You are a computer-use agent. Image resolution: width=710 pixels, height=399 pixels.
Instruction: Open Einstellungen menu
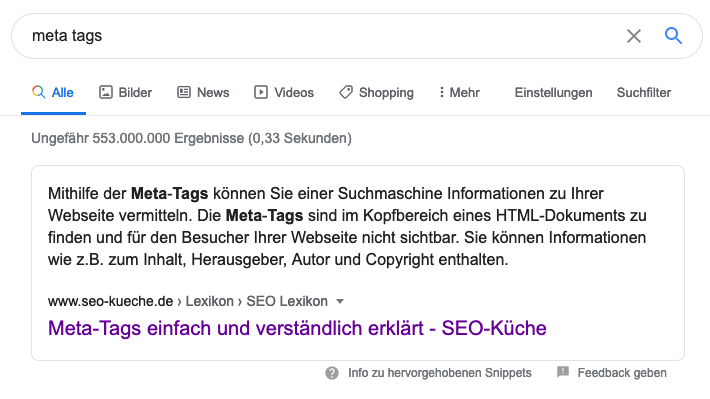pos(553,92)
